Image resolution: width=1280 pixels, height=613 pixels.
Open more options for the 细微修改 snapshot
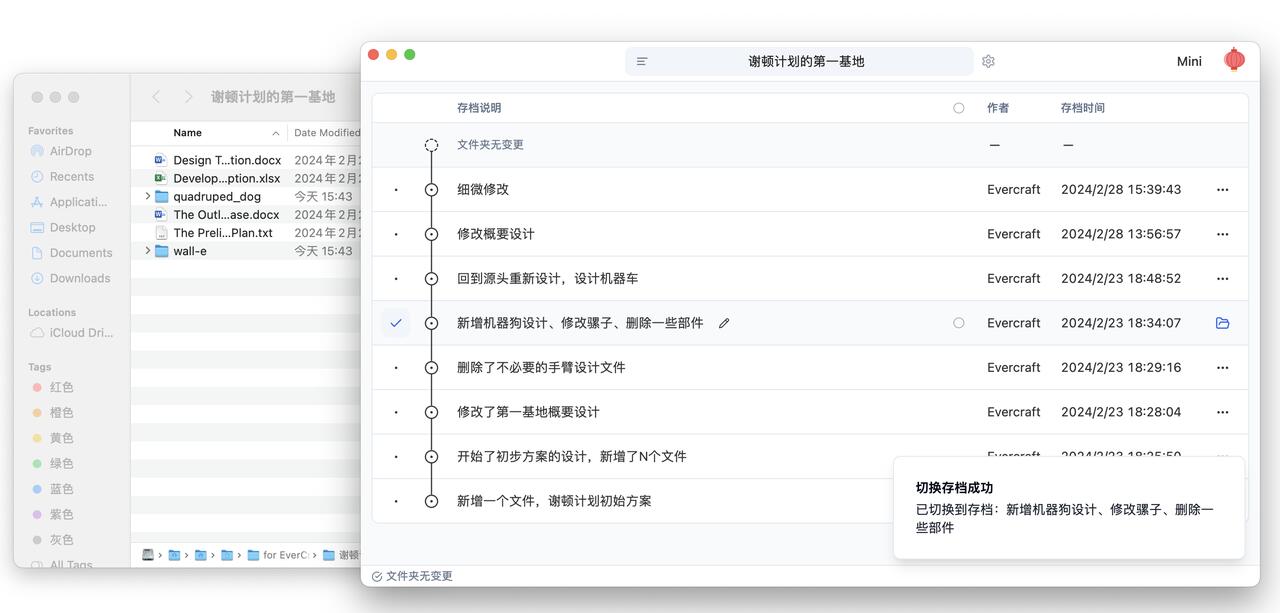pos(1222,189)
